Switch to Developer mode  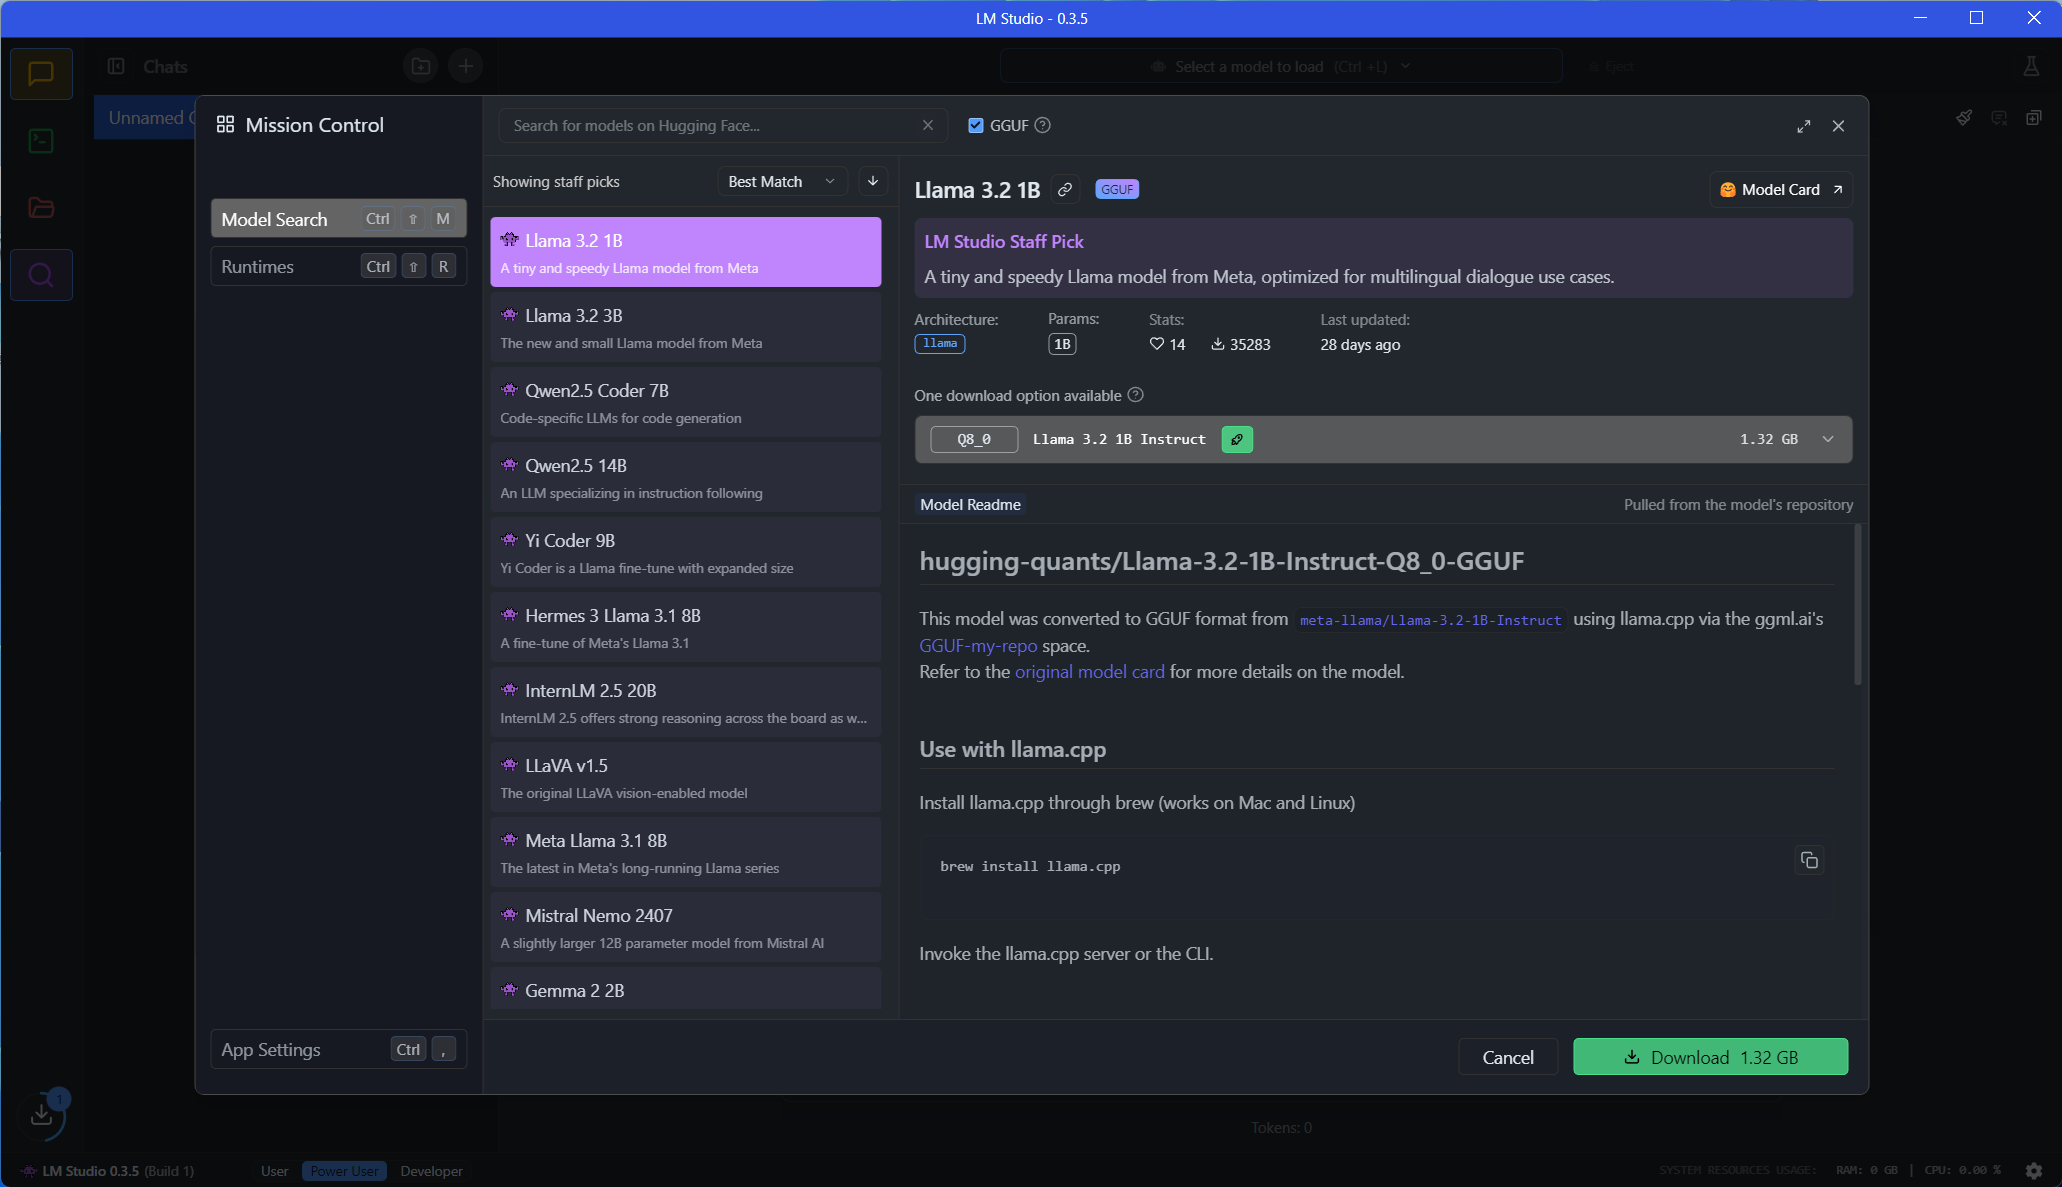point(431,1171)
